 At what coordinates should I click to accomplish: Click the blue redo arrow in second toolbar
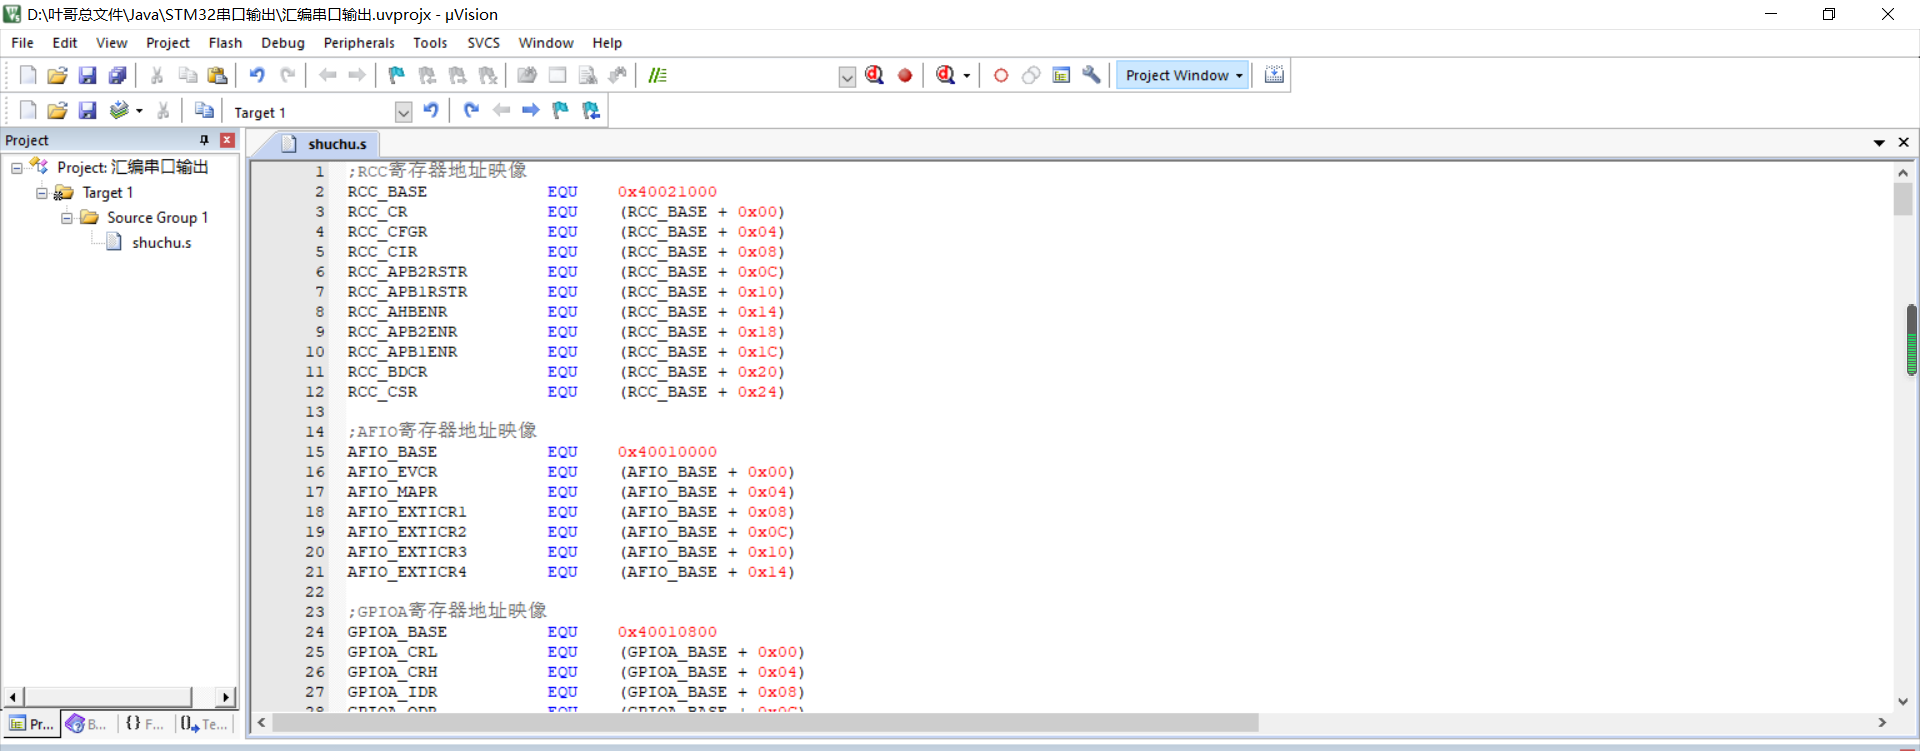471,110
